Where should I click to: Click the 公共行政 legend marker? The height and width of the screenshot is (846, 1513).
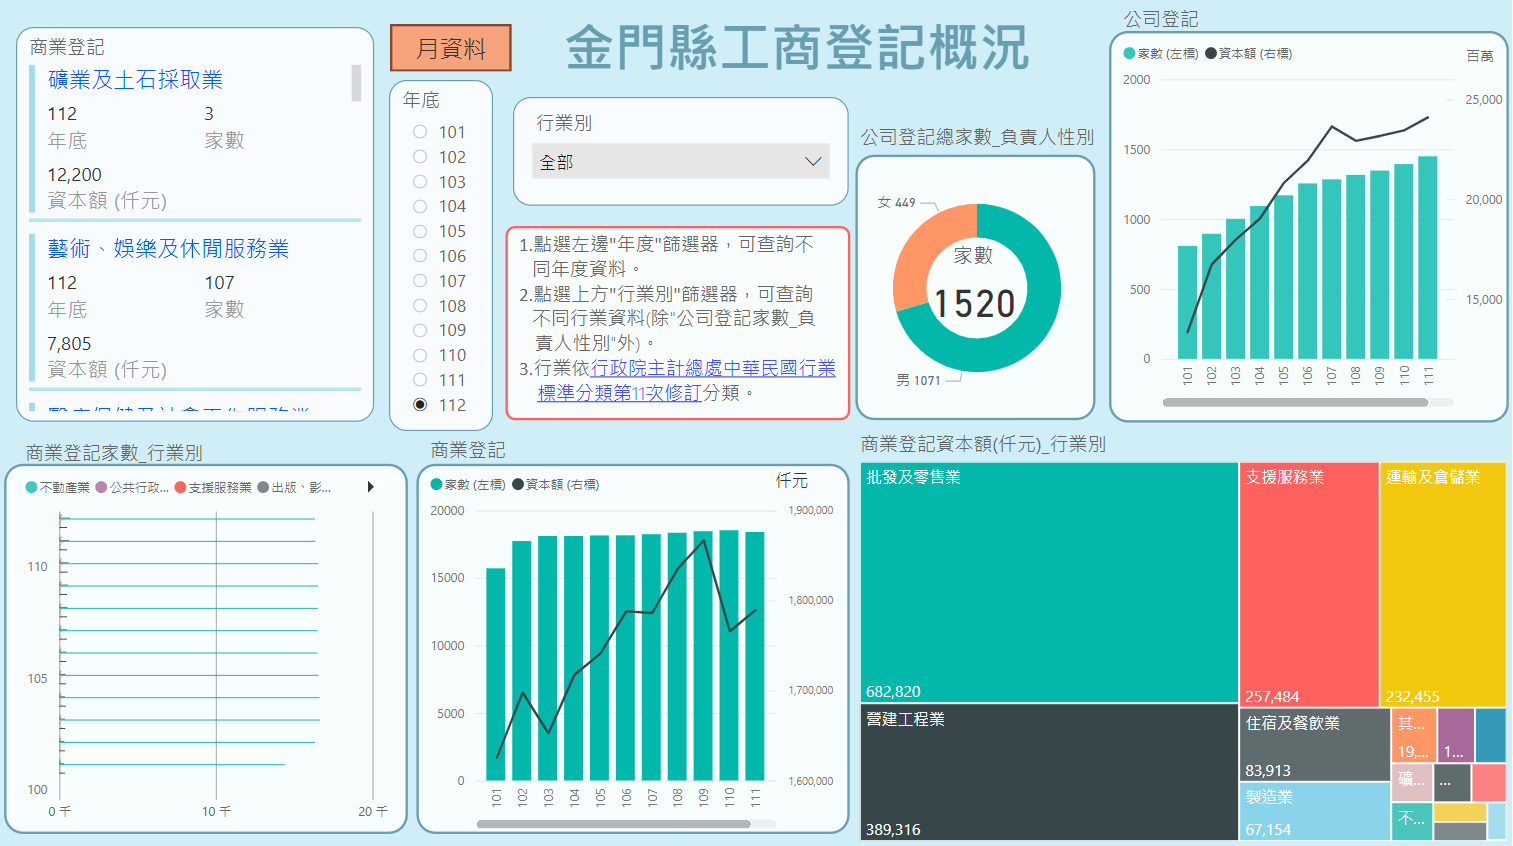coord(101,488)
